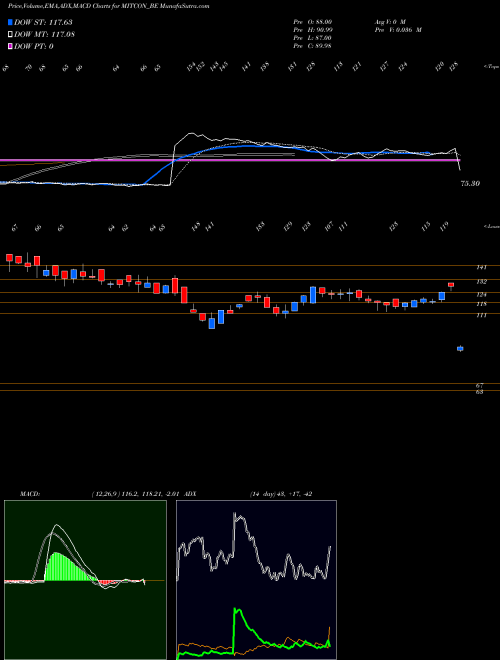Click the ADX '(14 day) 48, +17, -42' values
The width and height of the screenshot is (500, 660).
point(281,493)
